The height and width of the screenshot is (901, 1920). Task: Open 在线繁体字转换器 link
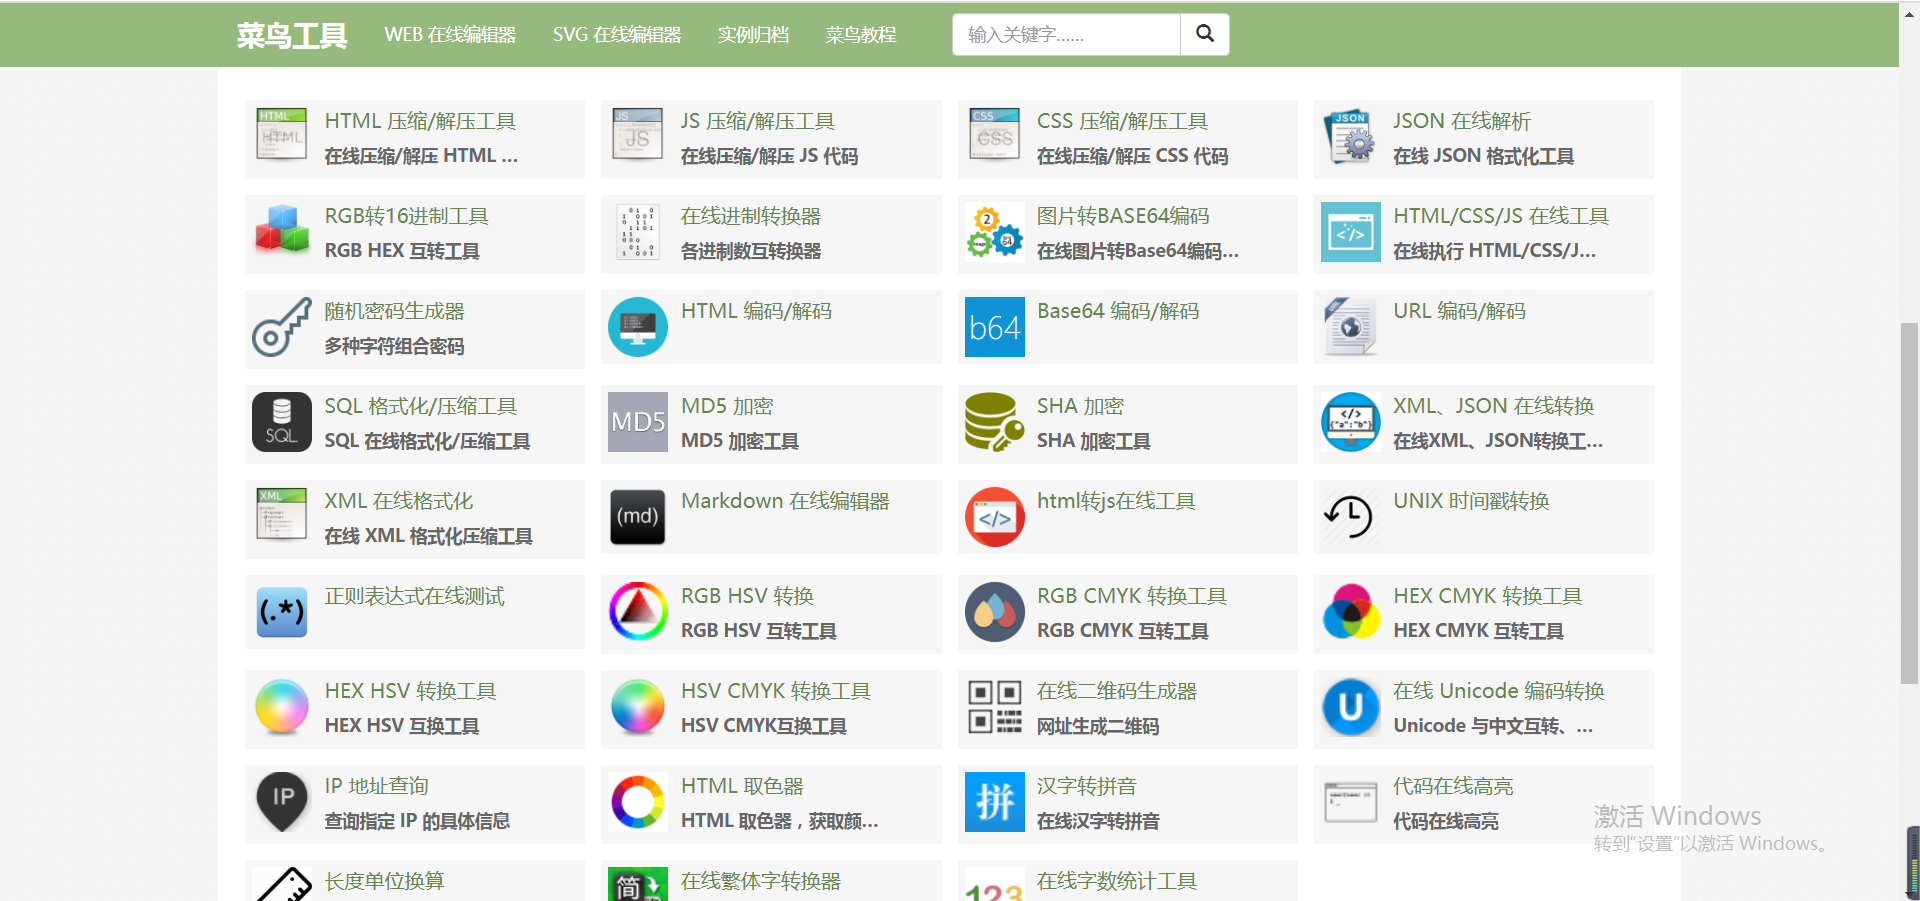tap(761, 881)
